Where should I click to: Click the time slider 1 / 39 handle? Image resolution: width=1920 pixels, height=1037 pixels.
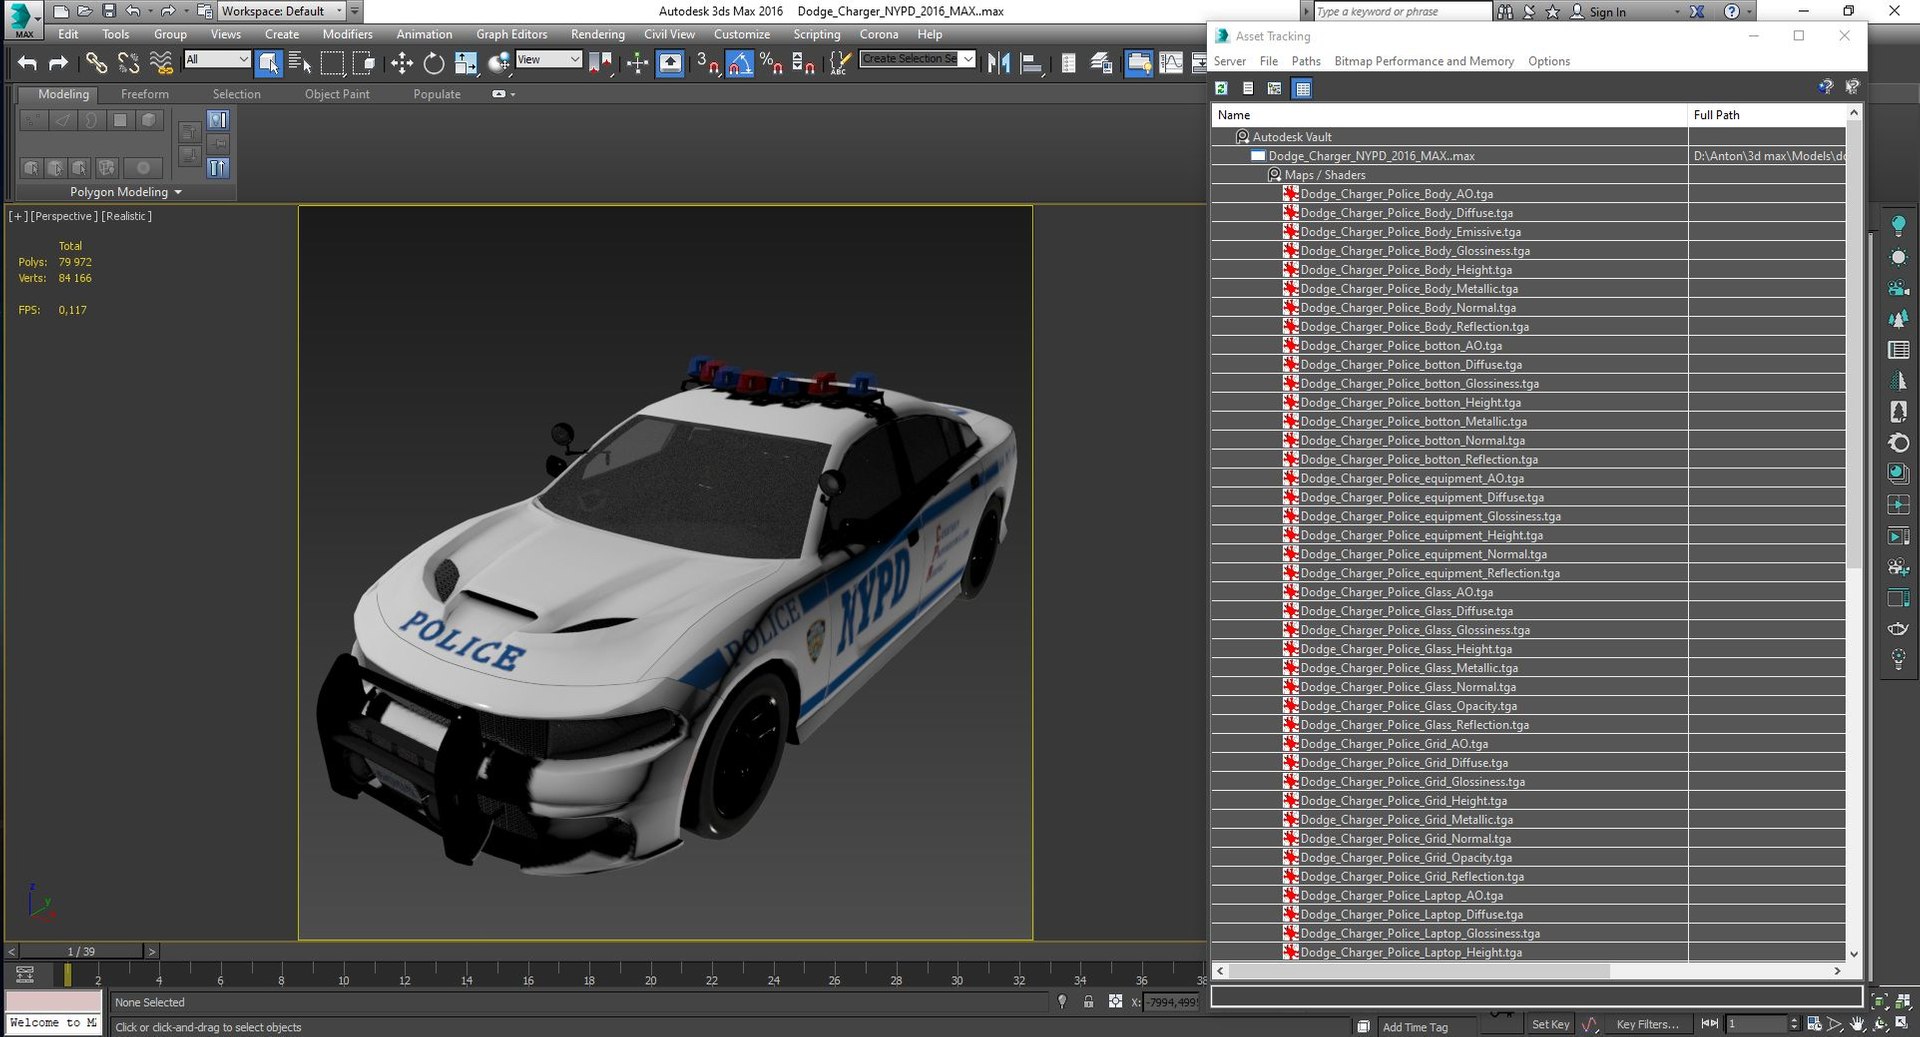[x=81, y=951]
